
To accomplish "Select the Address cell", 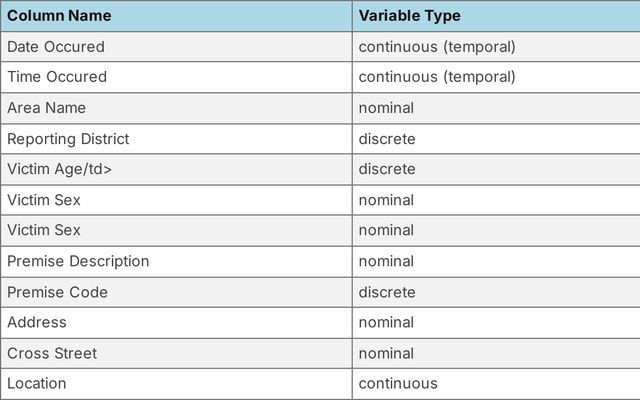I will [x=37, y=322].
